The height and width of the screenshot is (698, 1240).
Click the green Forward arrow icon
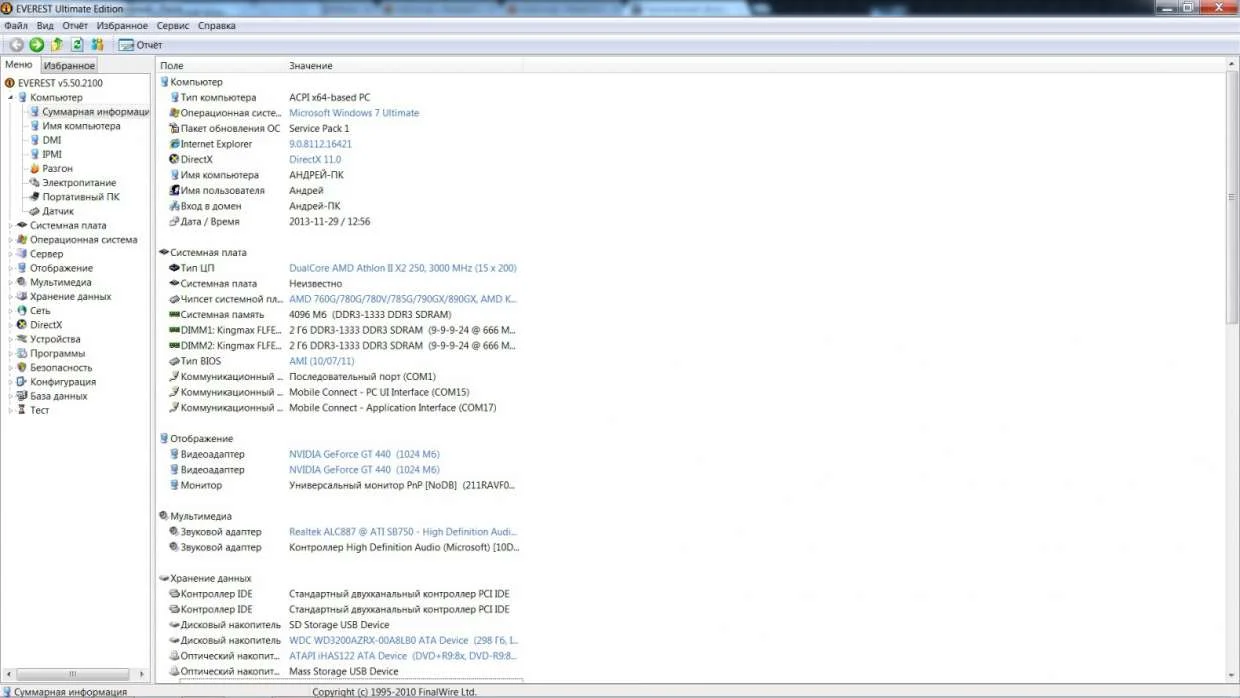(36, 44)
